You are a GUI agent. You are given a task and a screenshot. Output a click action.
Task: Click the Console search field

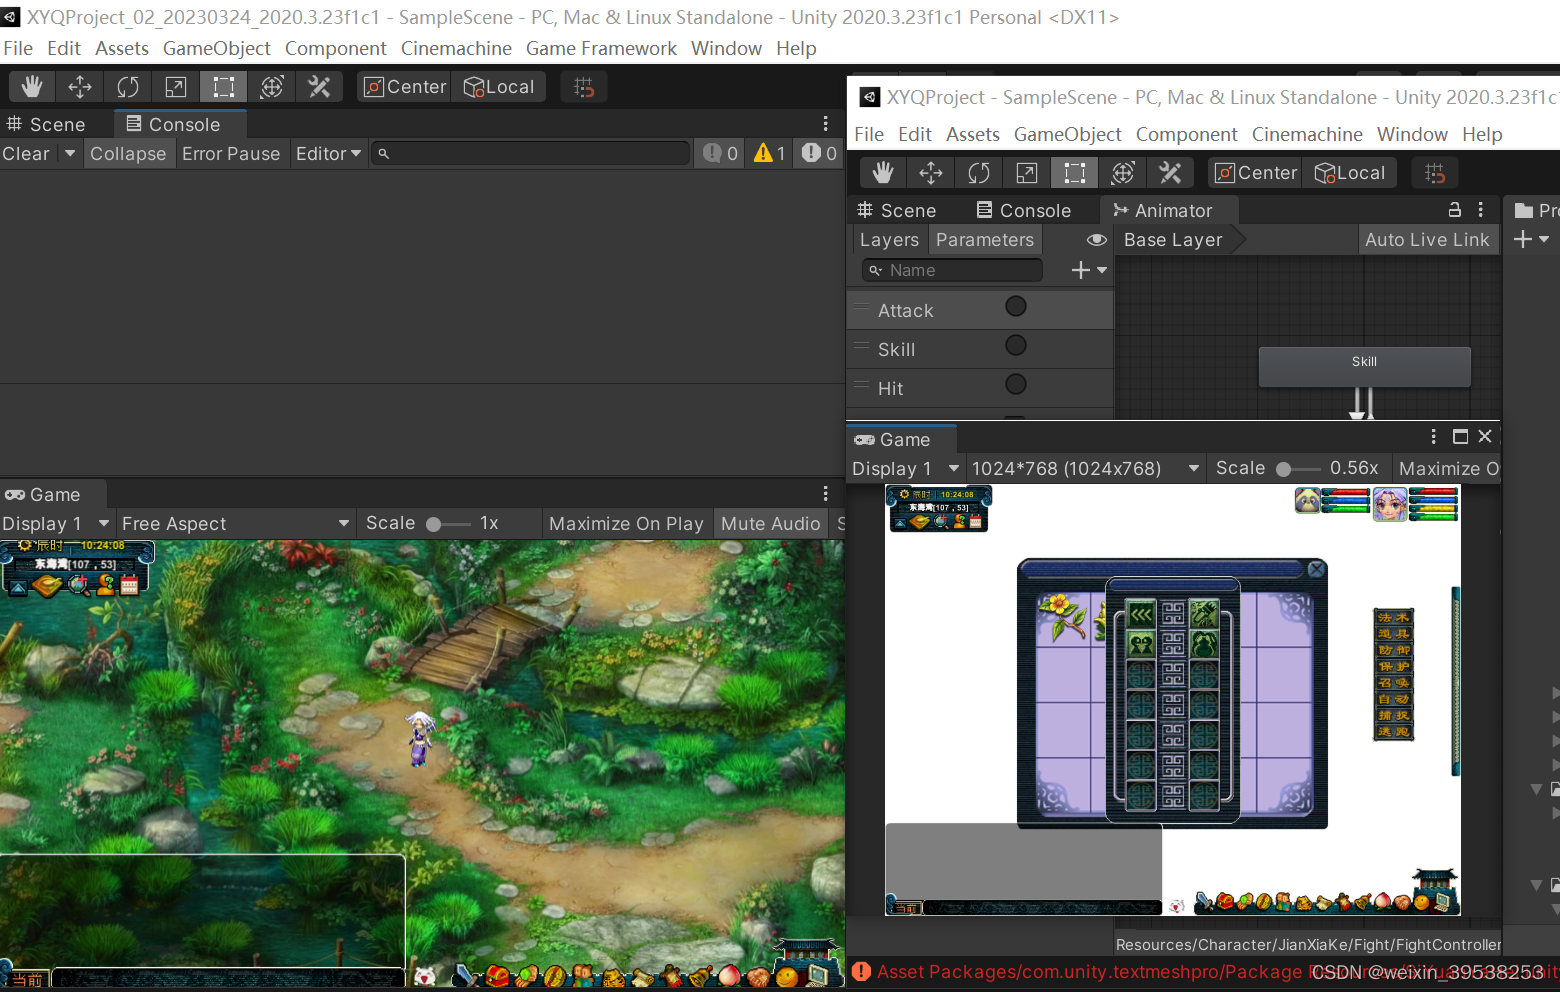[x=530, y=153]
